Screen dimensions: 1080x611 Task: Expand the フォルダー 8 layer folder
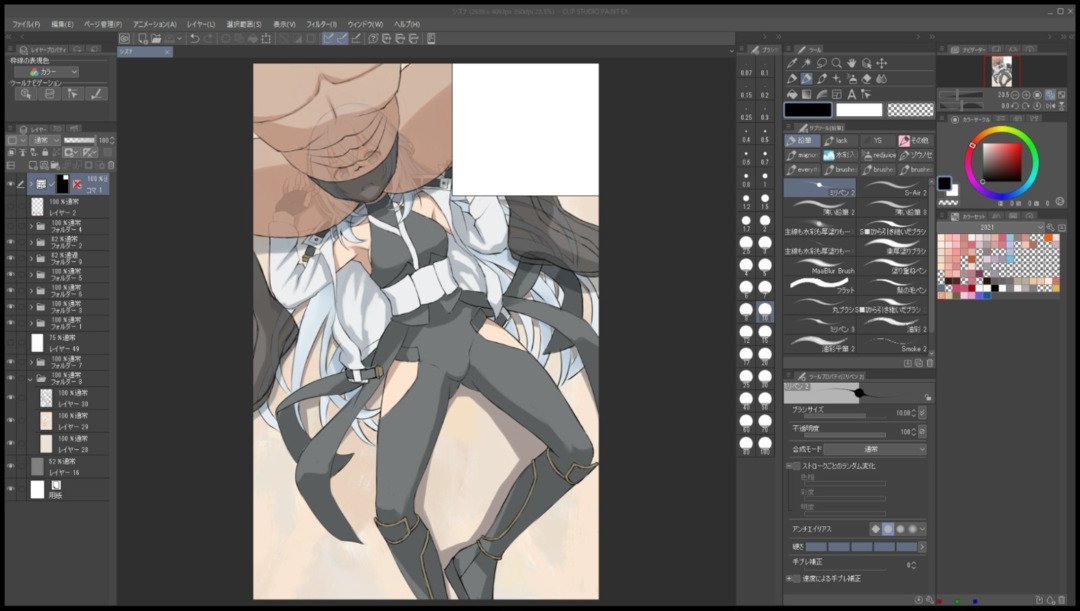click(x=30, y=380)
